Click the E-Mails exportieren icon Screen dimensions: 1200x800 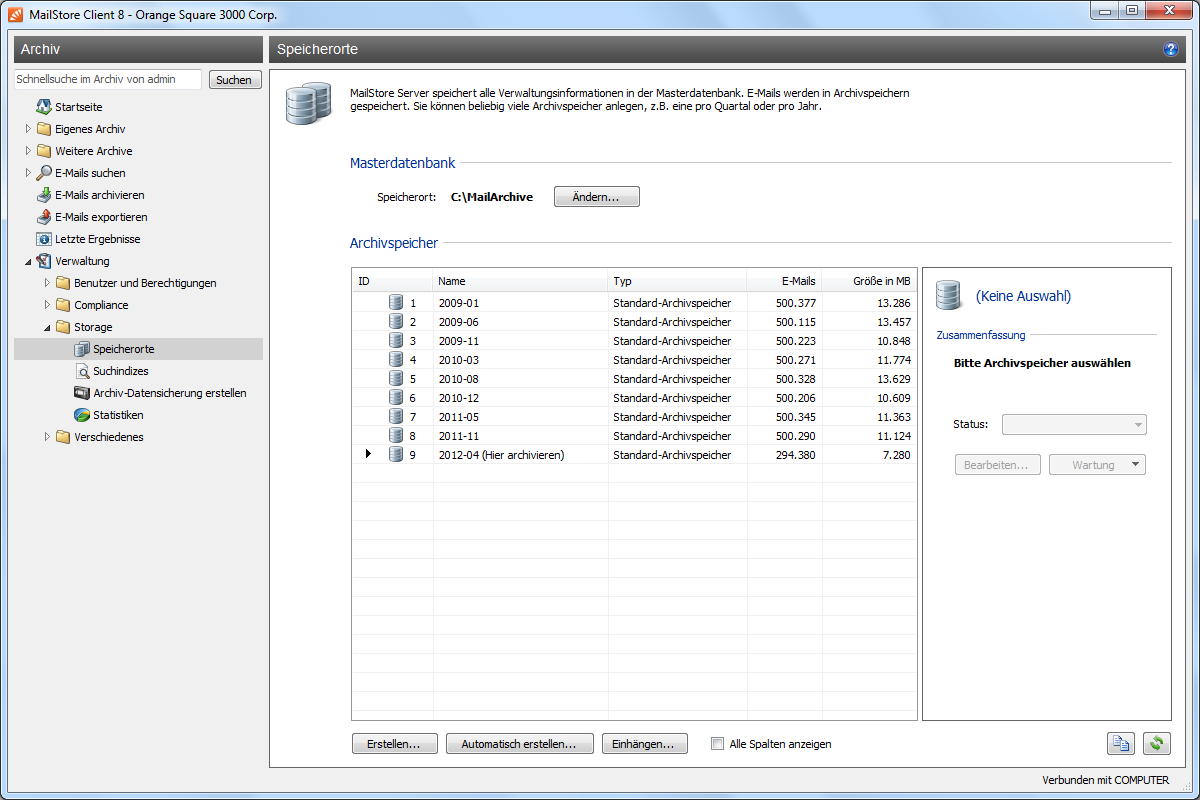(x=44, y=217)
